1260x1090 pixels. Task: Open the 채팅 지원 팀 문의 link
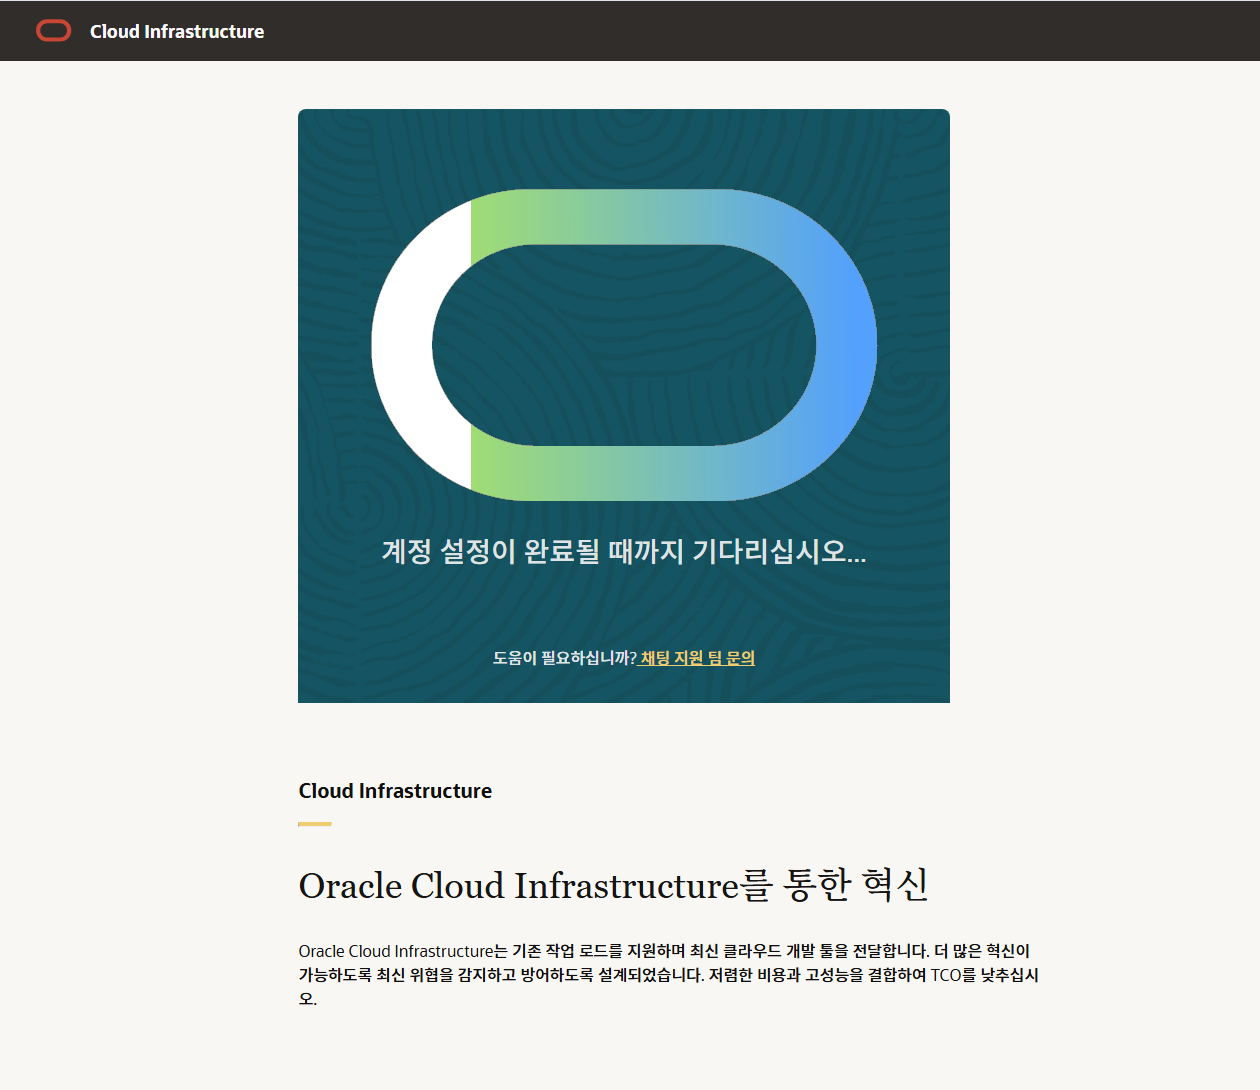pyautogui.click(x=697, y=658)
